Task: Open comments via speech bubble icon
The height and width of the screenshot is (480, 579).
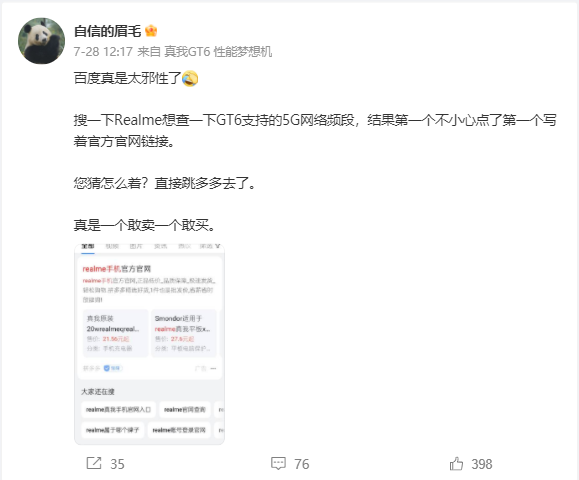Action: coord(278,463)
